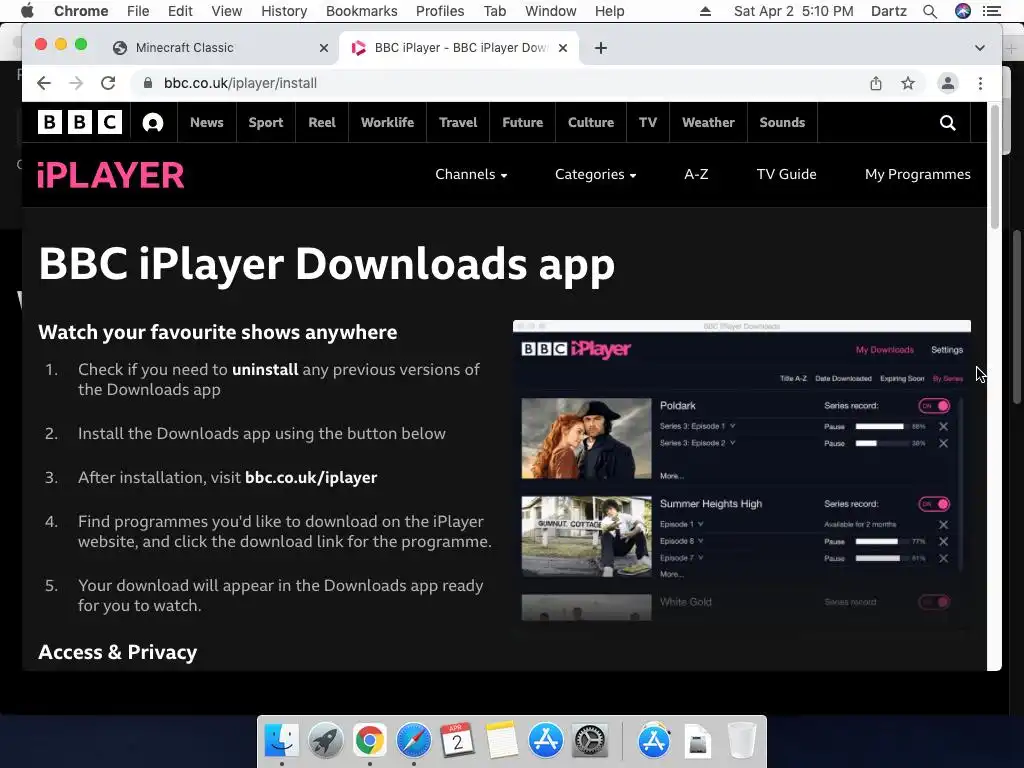Reload the page with the refresh icon
Image resolution: width=1024 pixels, height=768 pixels.
point(108,83)
